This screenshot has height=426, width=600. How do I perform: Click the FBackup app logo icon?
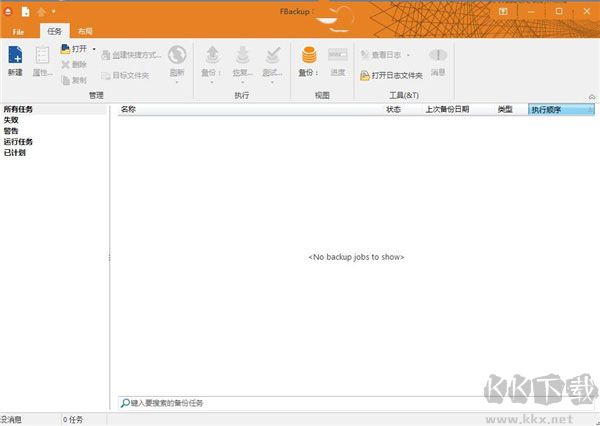click(x=8, y=11)
